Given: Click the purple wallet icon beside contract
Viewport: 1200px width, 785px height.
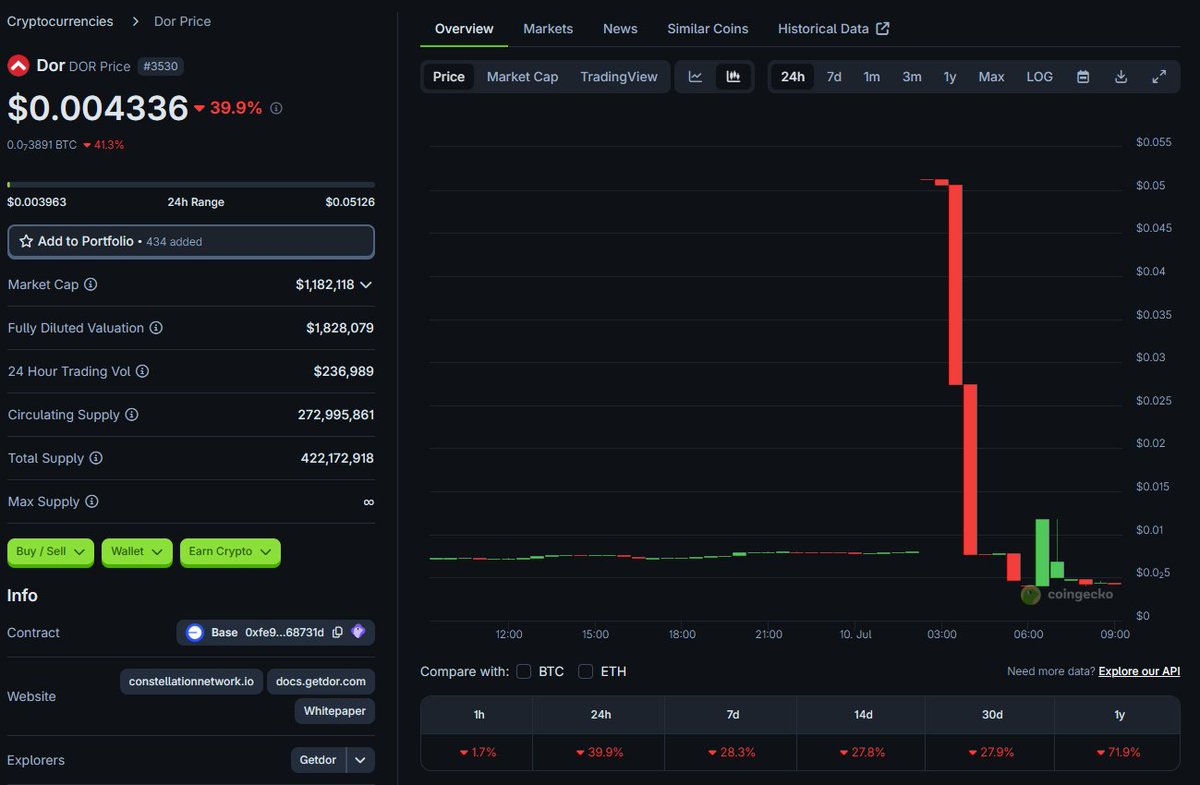Looking at the screenshot, I should 358,632.
